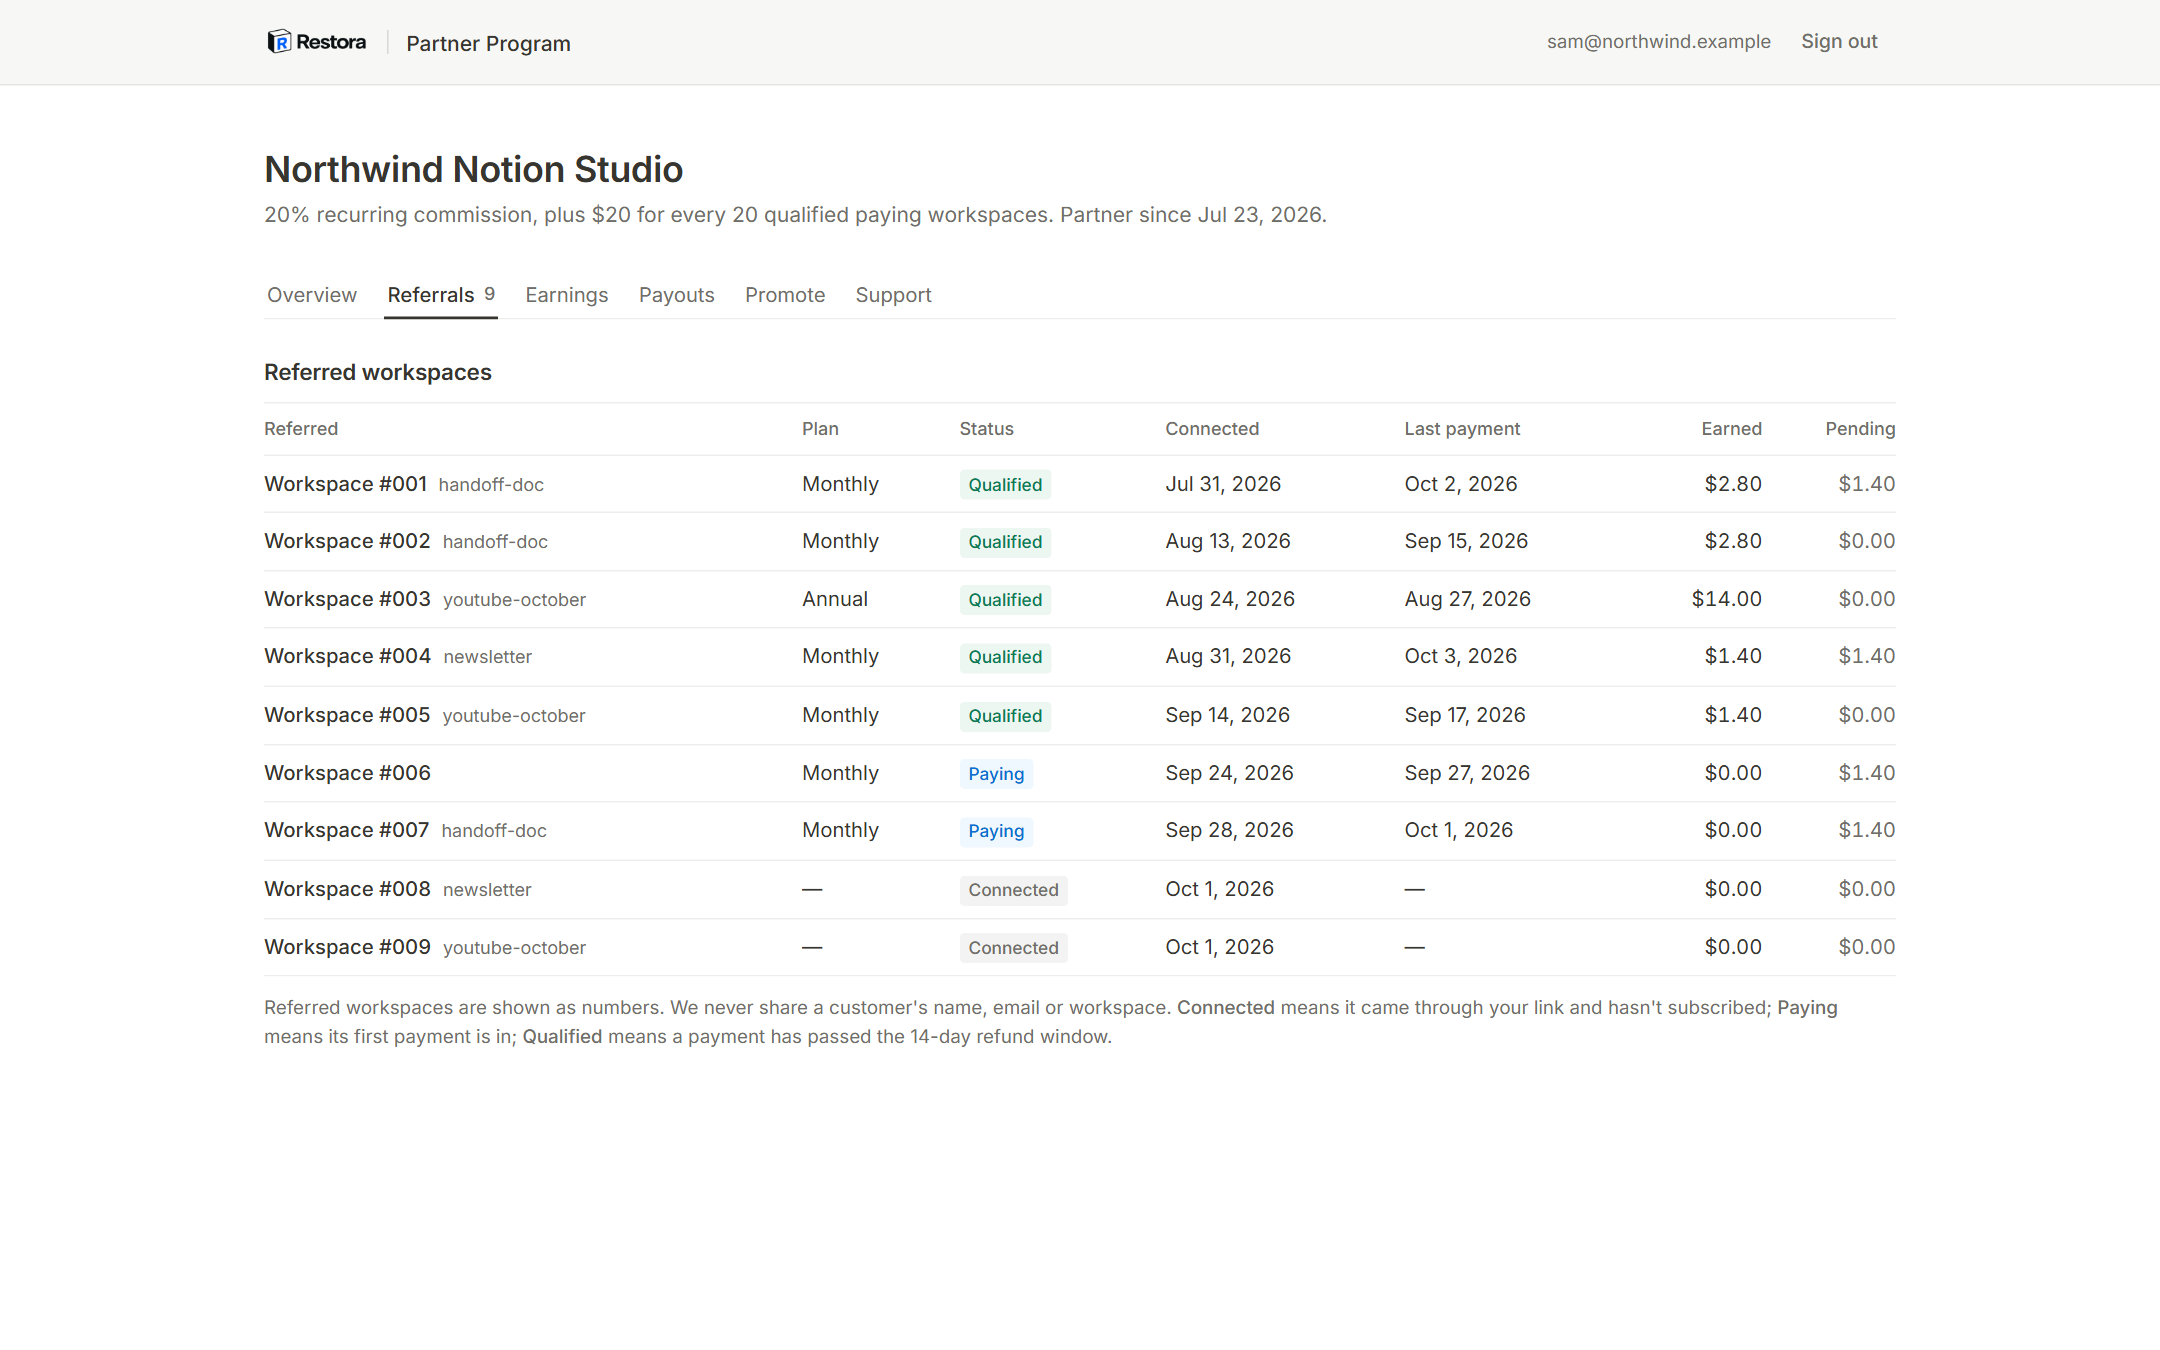This screenshot has width=2160, height=1350.
Task: Click the Pending column header
Action: 1860,429
